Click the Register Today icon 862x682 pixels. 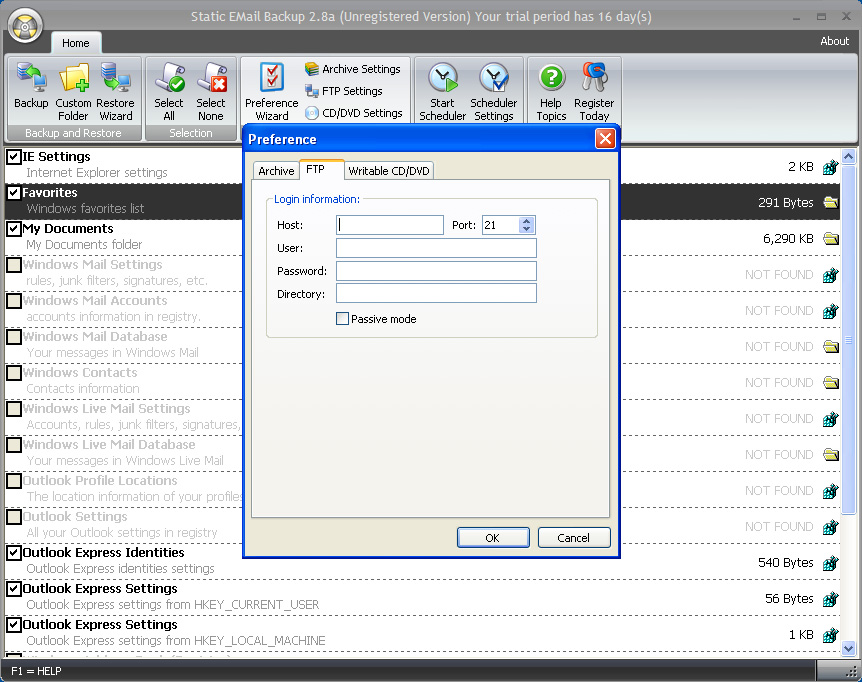click(x=595, y=88)
